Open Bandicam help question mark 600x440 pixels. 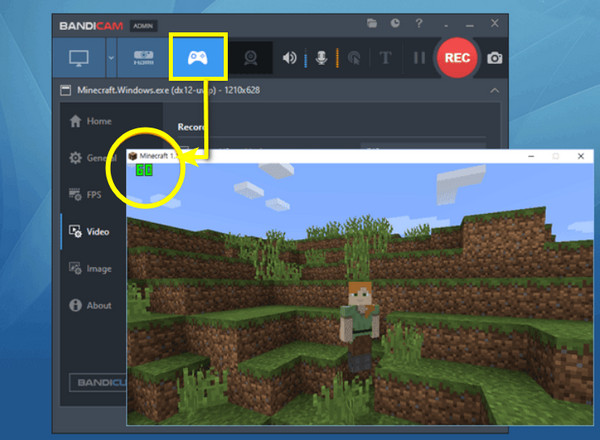pos(419,23)
